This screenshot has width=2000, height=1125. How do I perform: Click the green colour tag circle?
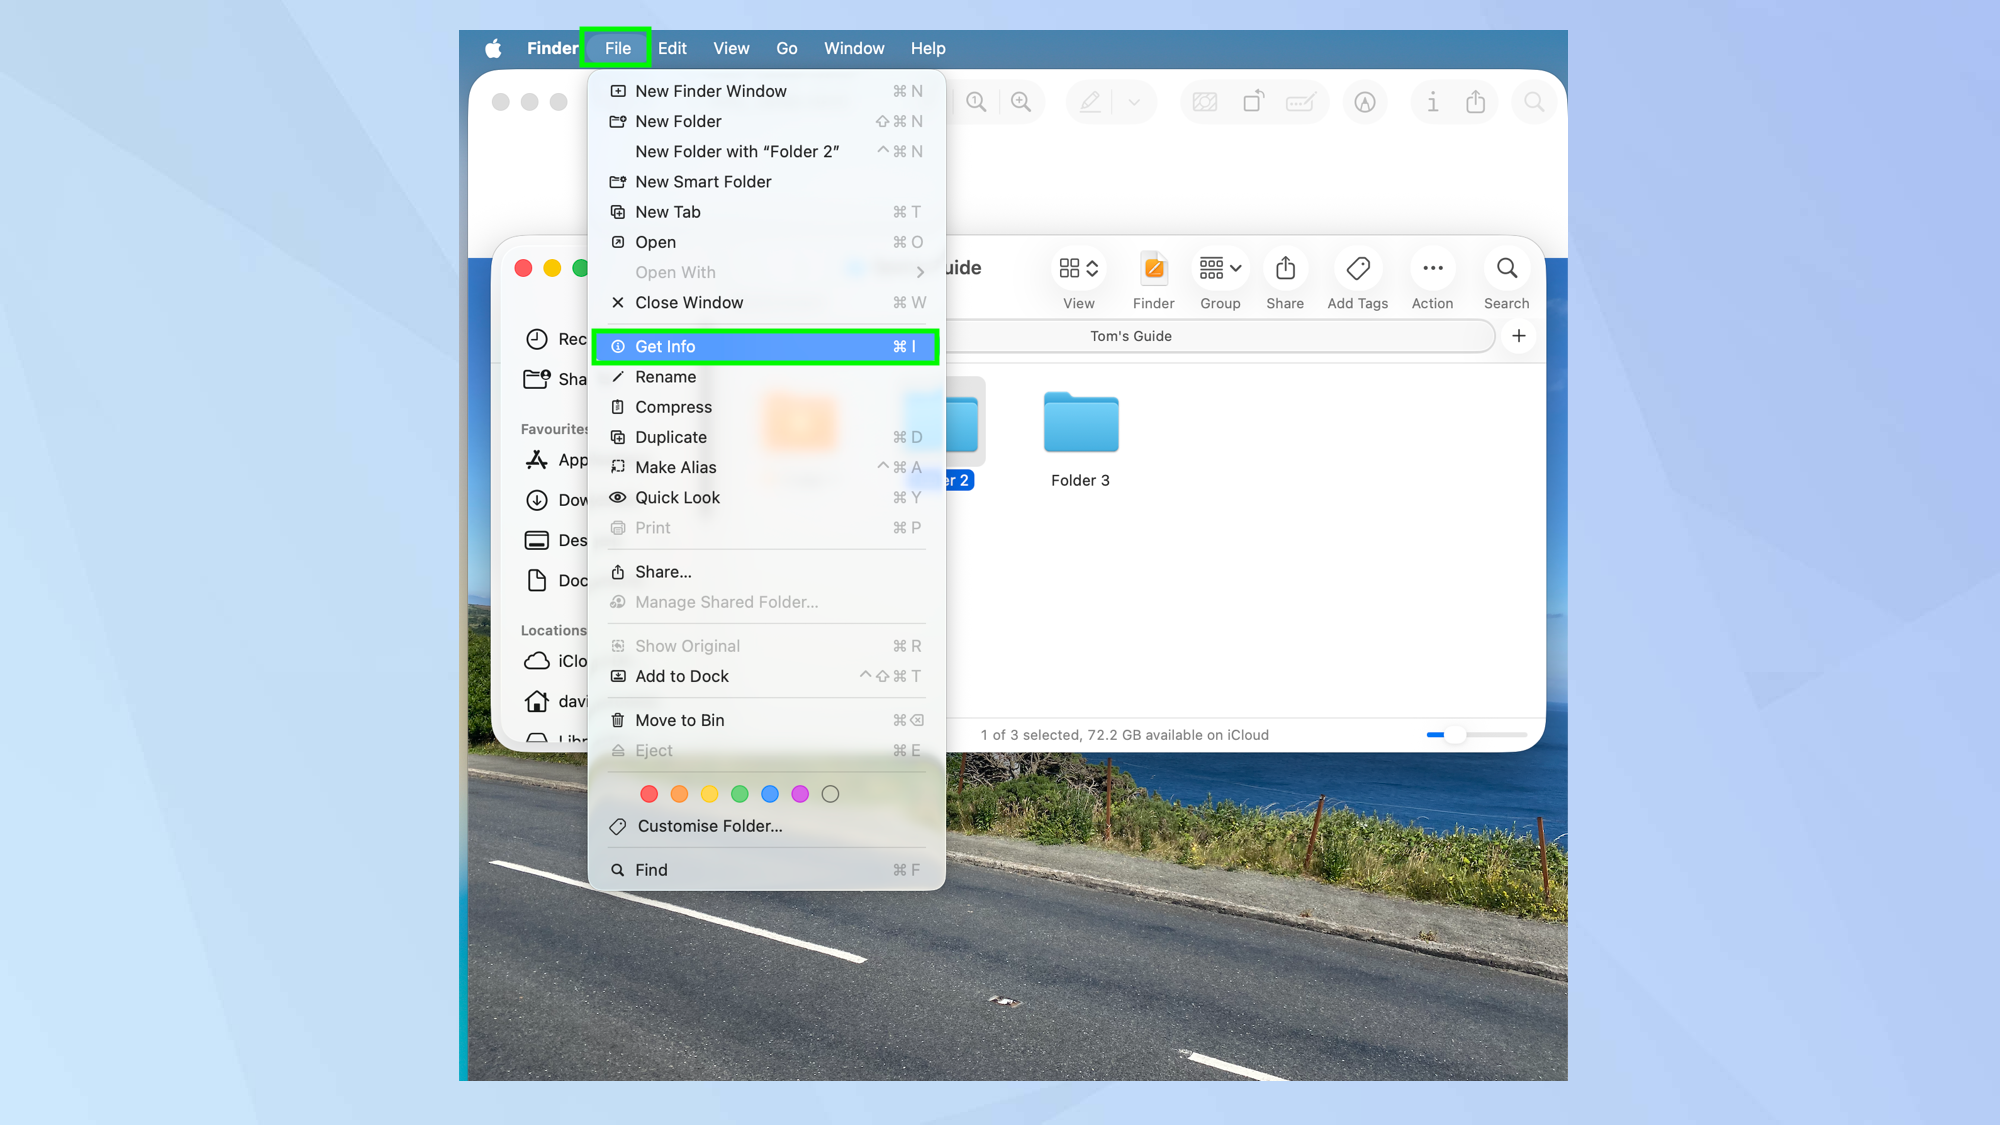click(739, 793)
